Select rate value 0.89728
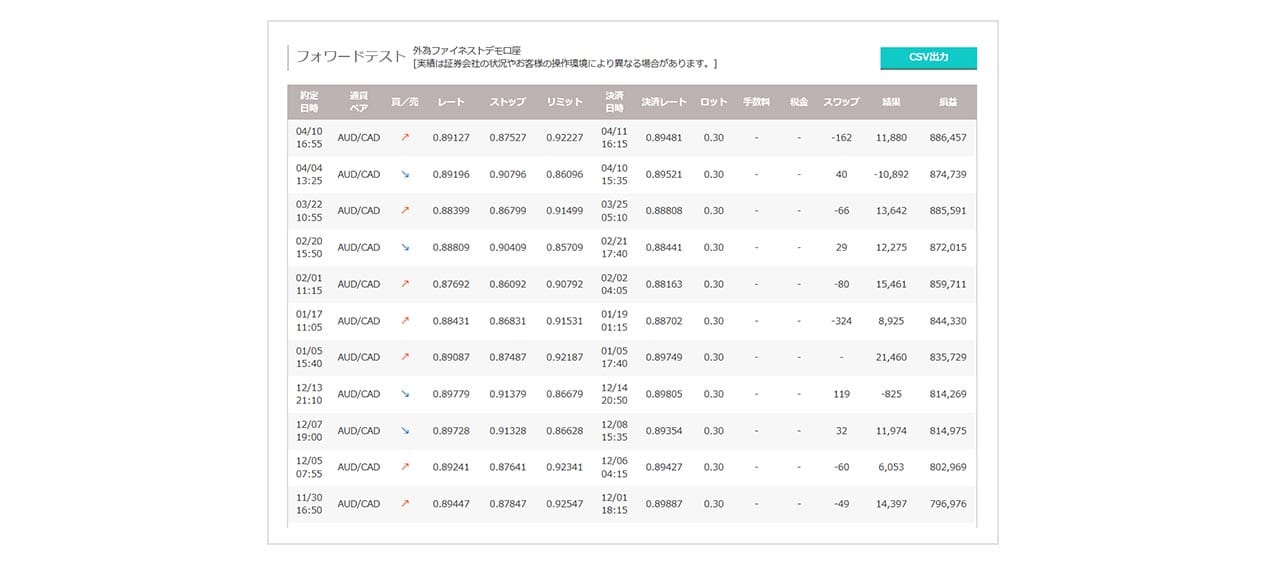Screen dimensions: 1266x564 451,431
